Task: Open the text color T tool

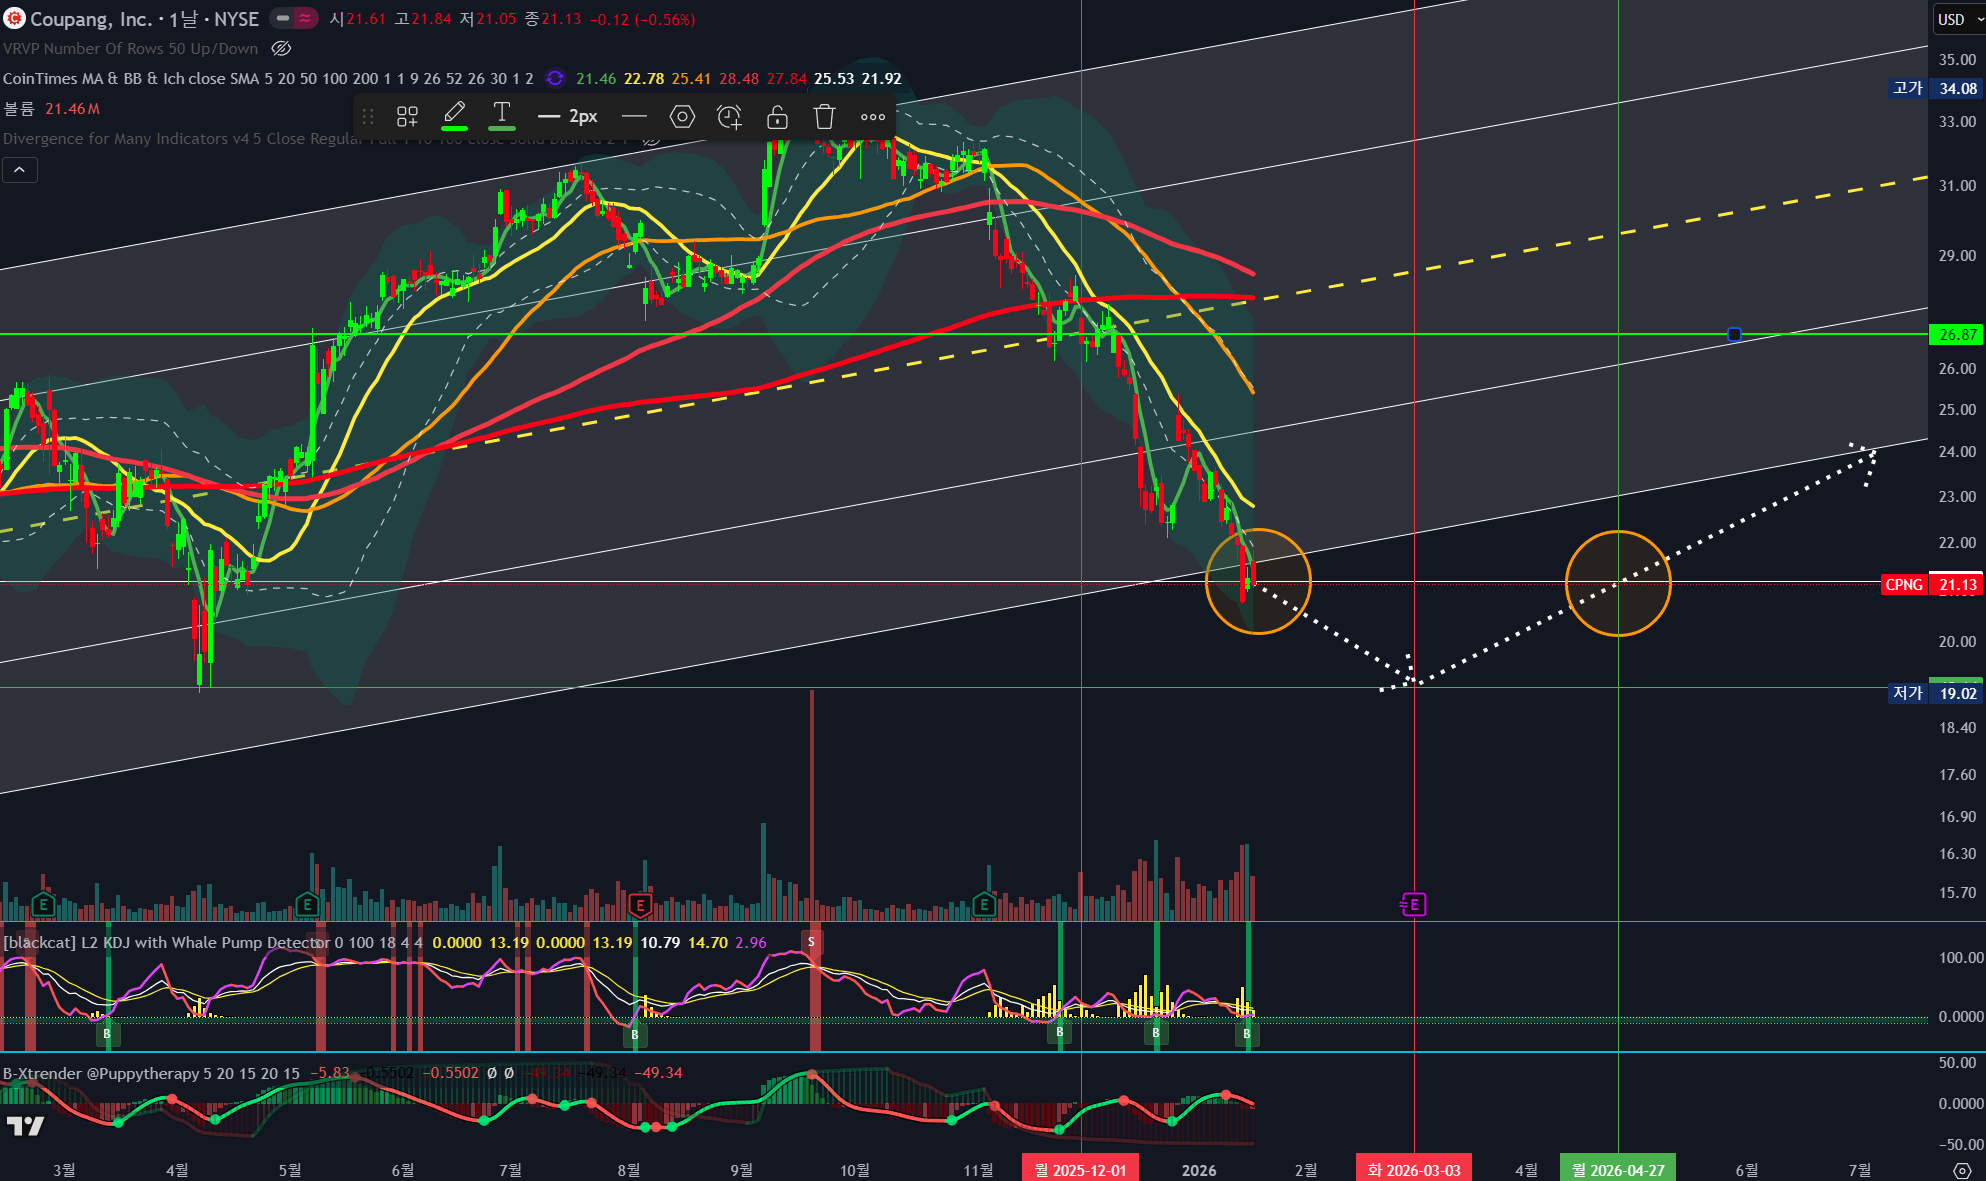Action: click(502, 114)
